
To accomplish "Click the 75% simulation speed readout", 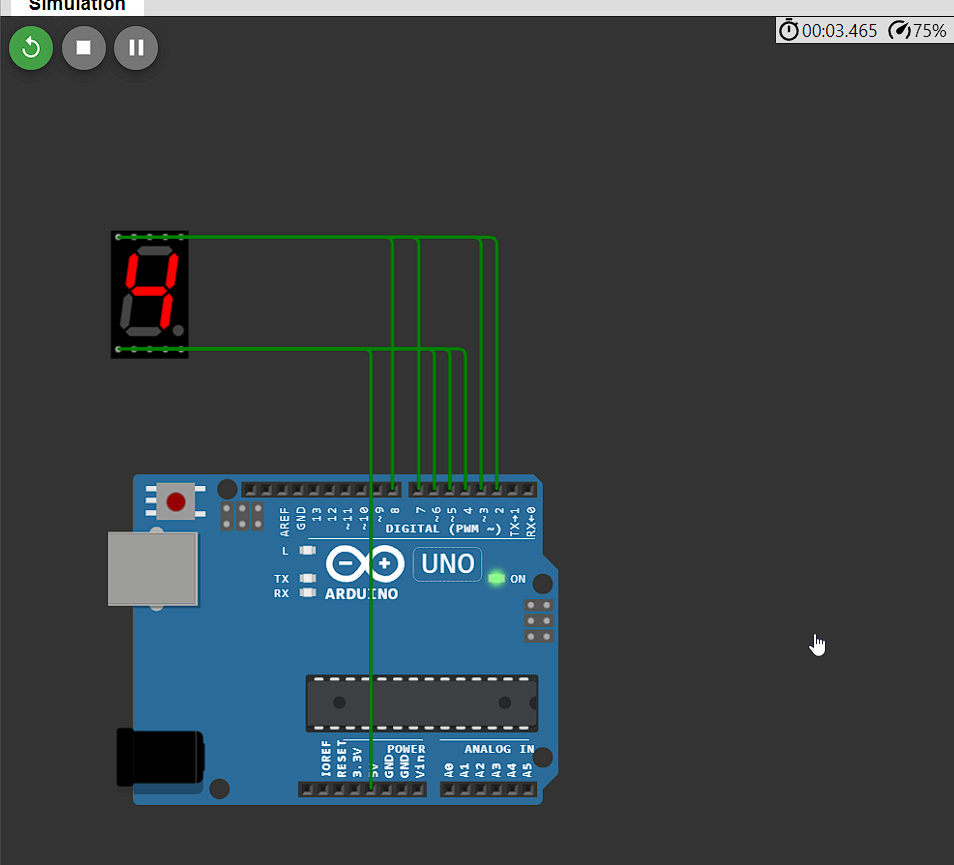I will coord(929,31).
